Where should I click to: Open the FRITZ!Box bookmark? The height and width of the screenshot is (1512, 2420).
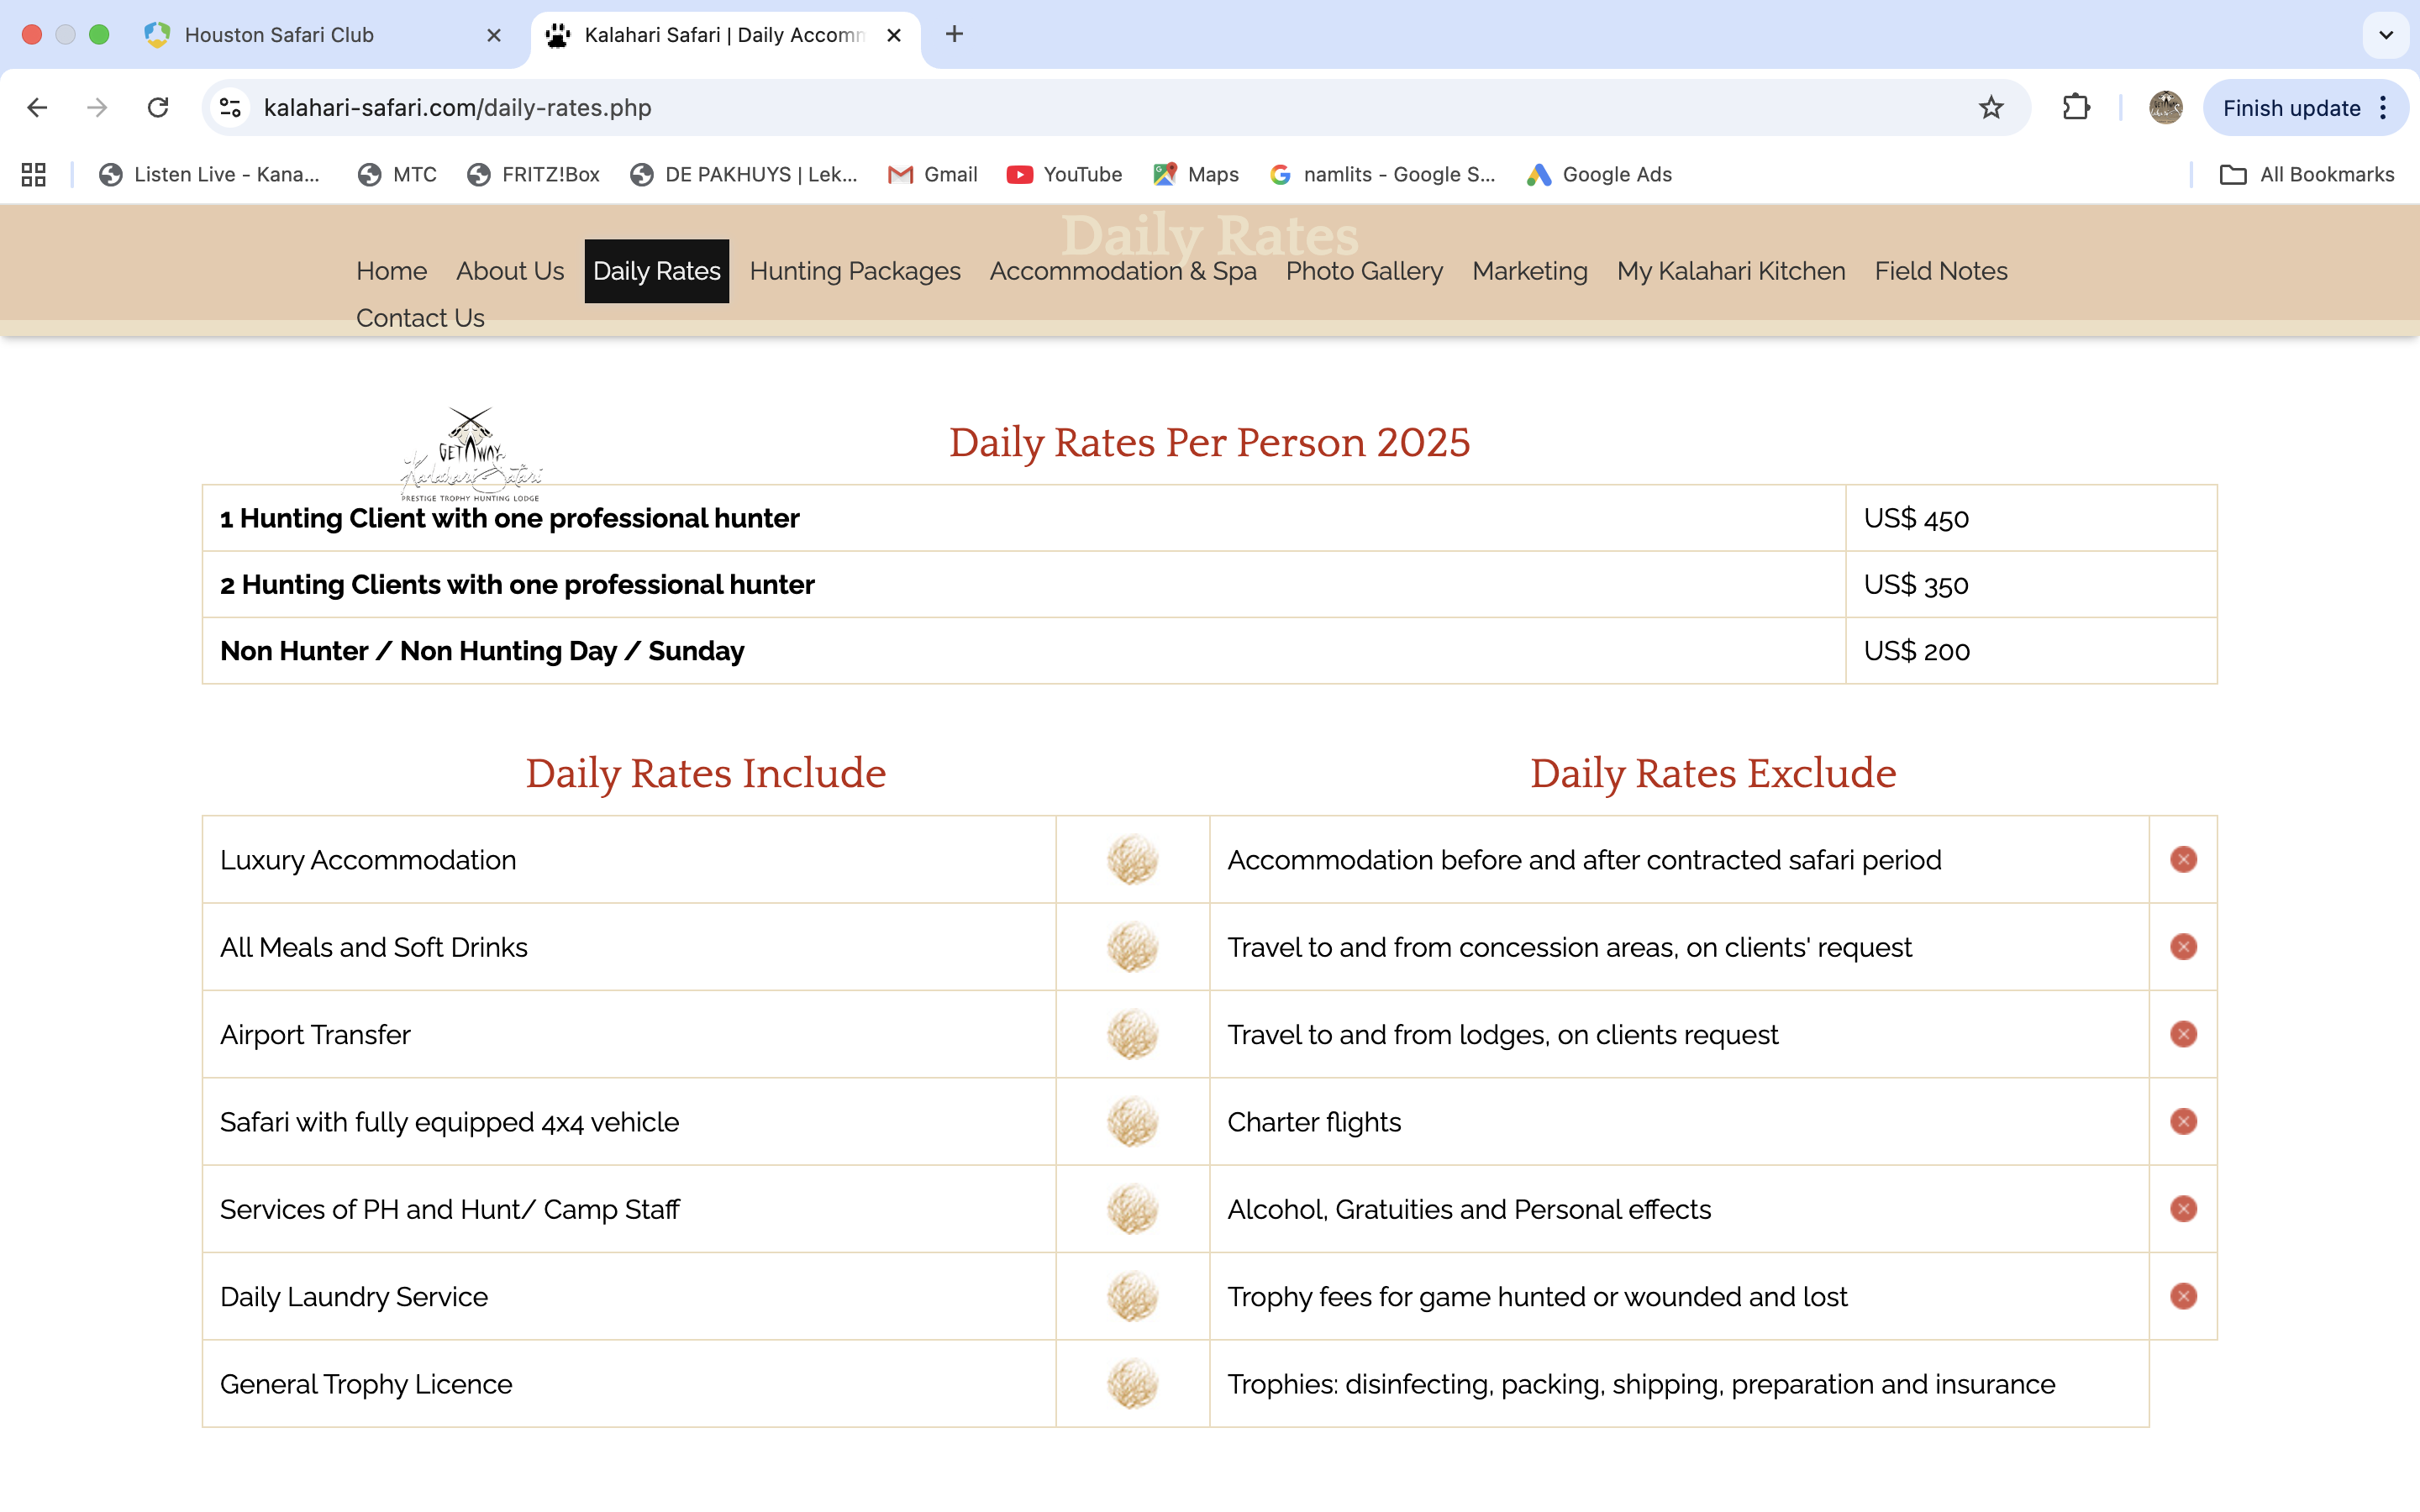(x=534, y=174)
